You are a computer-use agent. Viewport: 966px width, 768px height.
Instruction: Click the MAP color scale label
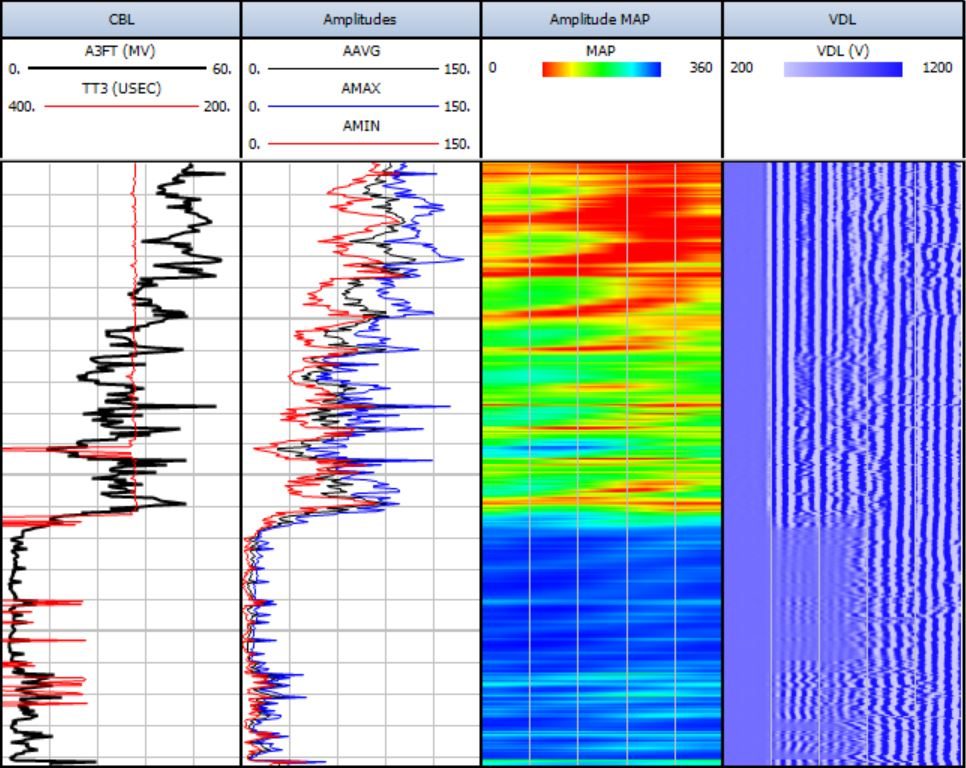[601, 51]
